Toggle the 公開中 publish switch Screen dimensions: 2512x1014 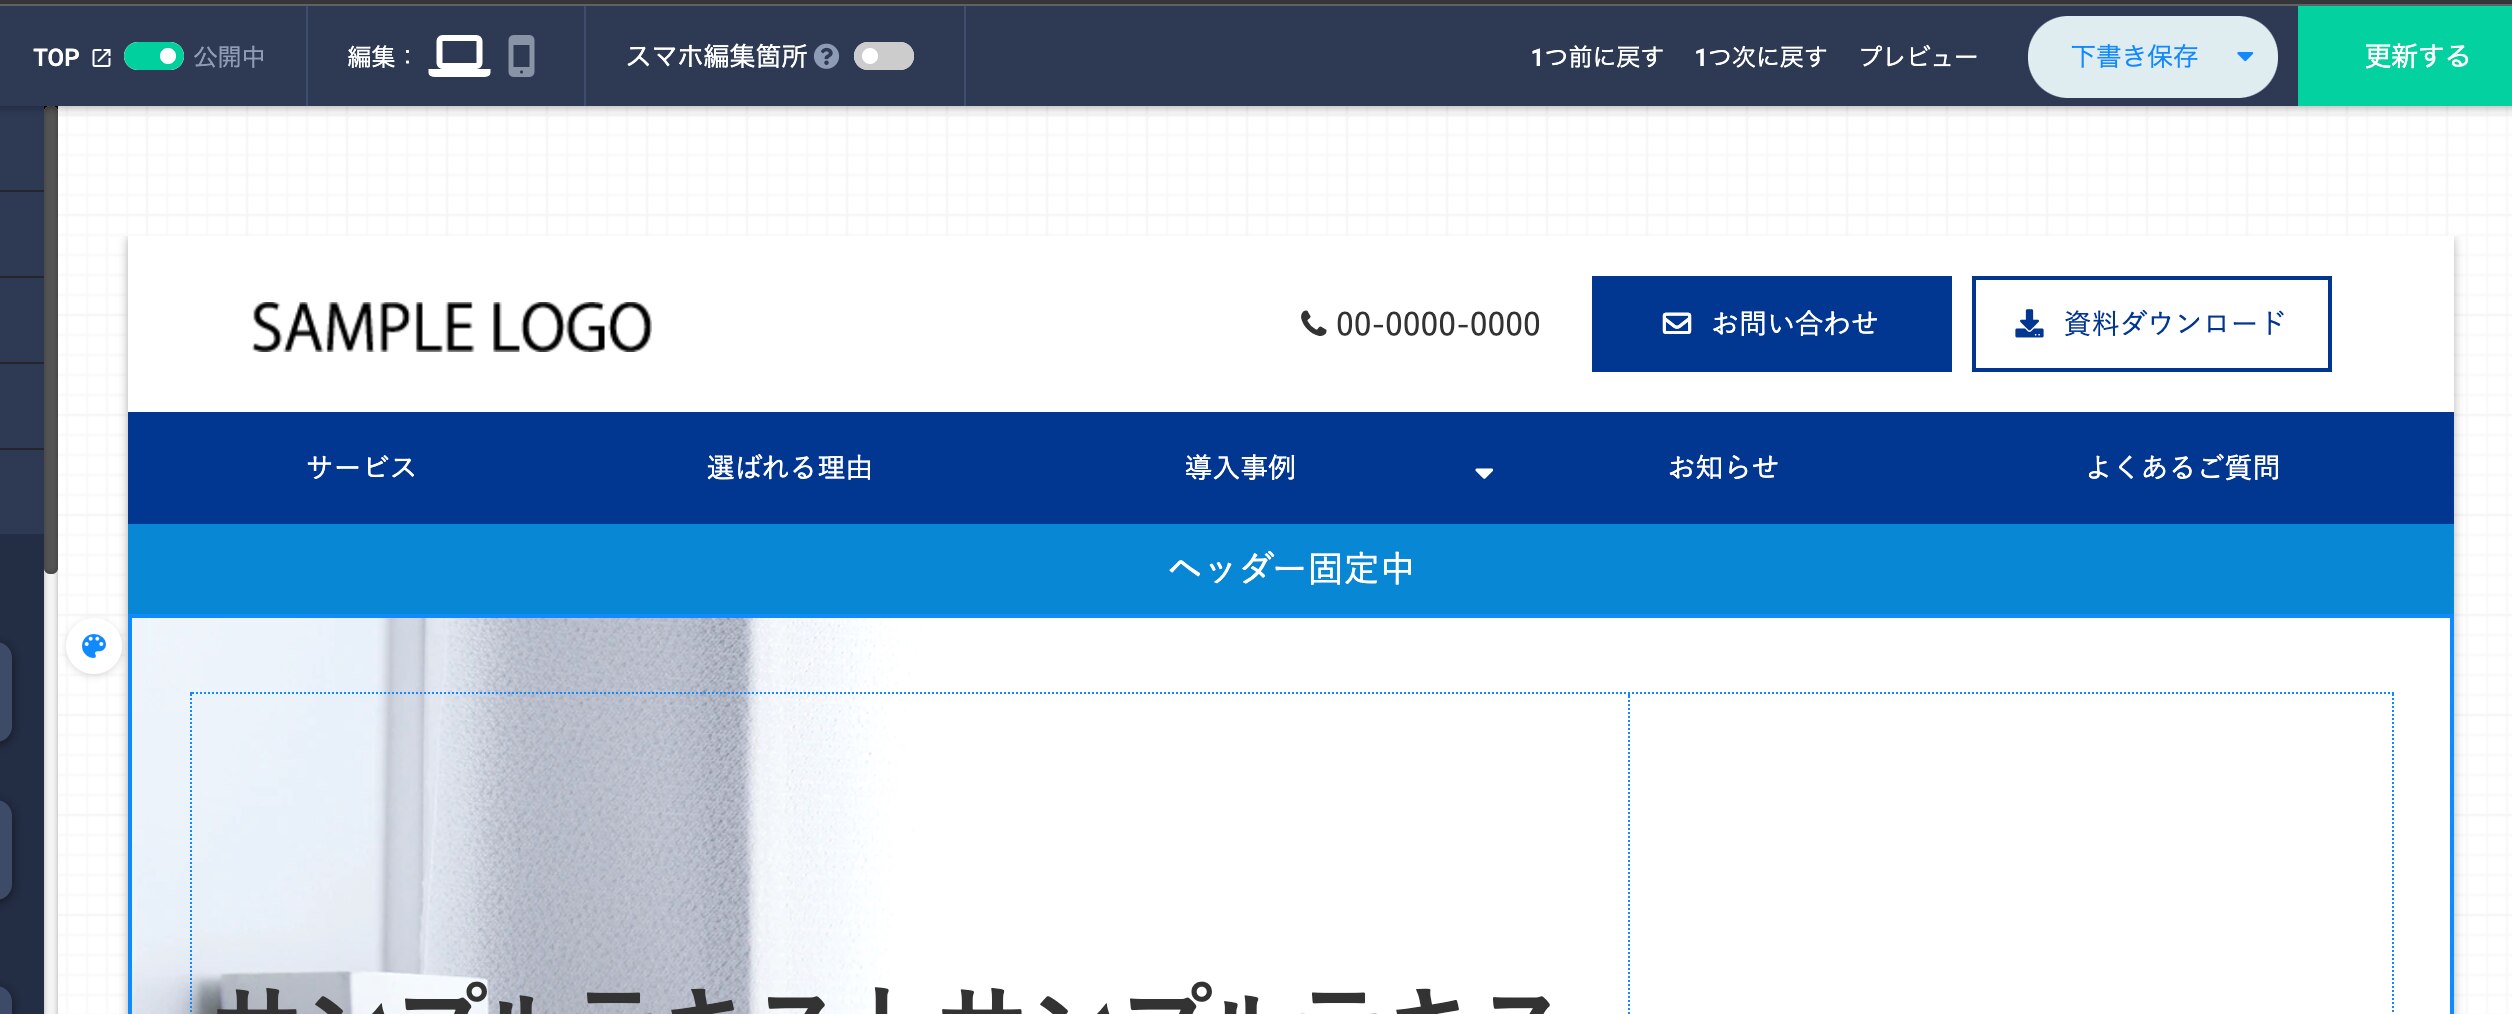(154, 56)
